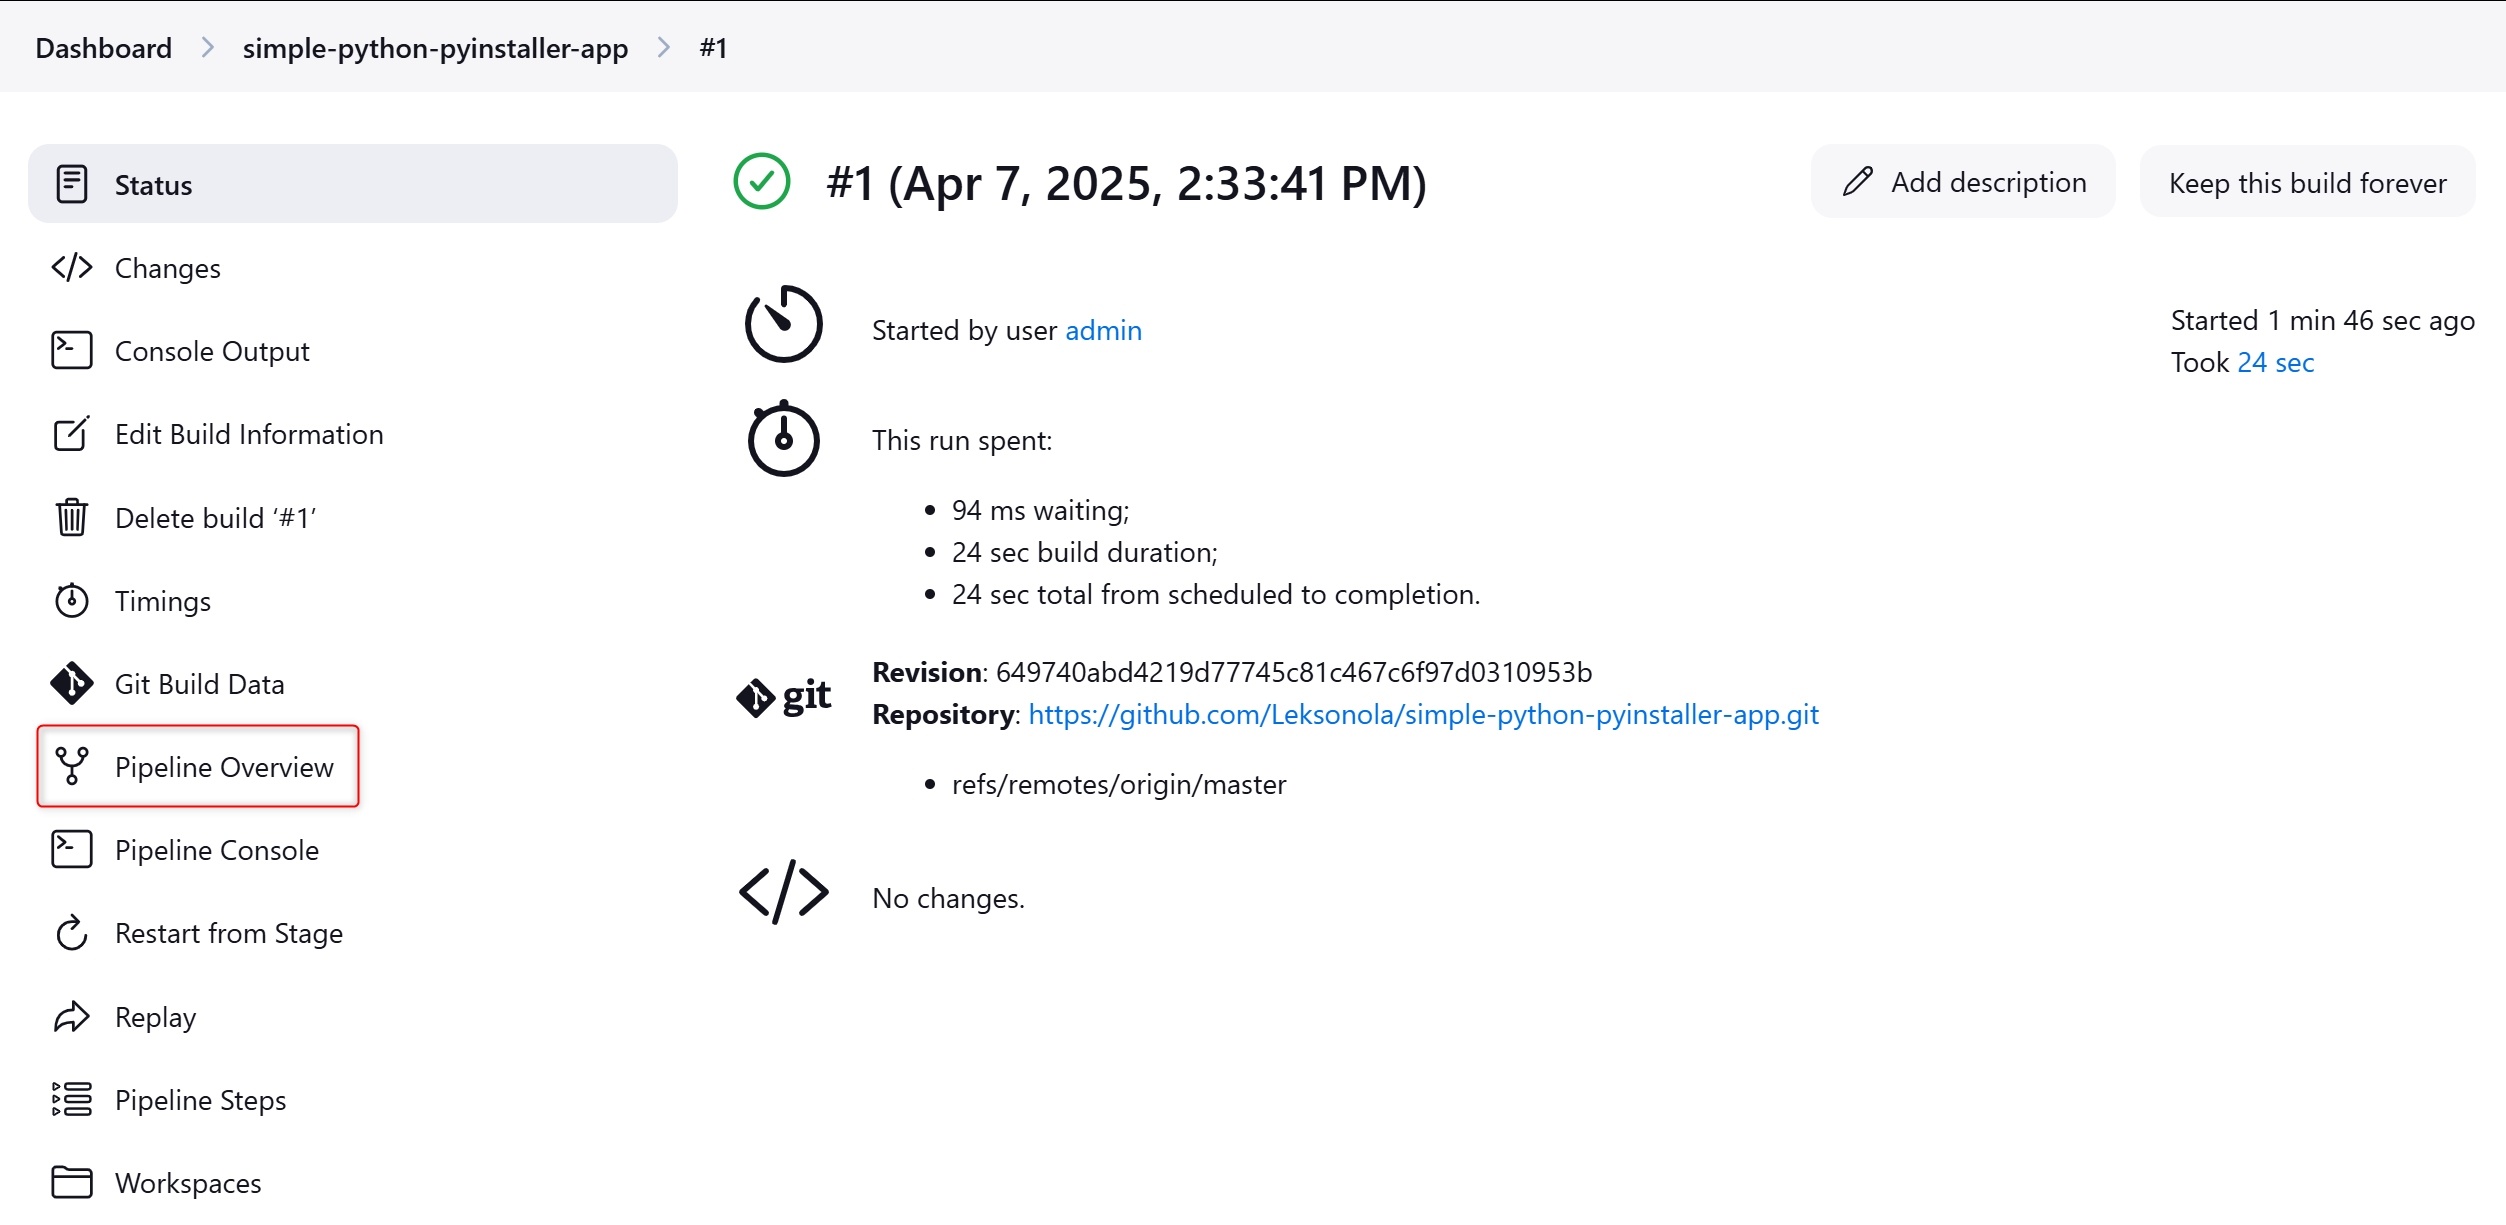This screenshot has height=1225, width=2506.
Task: Click the Restart from Stage circular arrow icon
Action: 72,933
